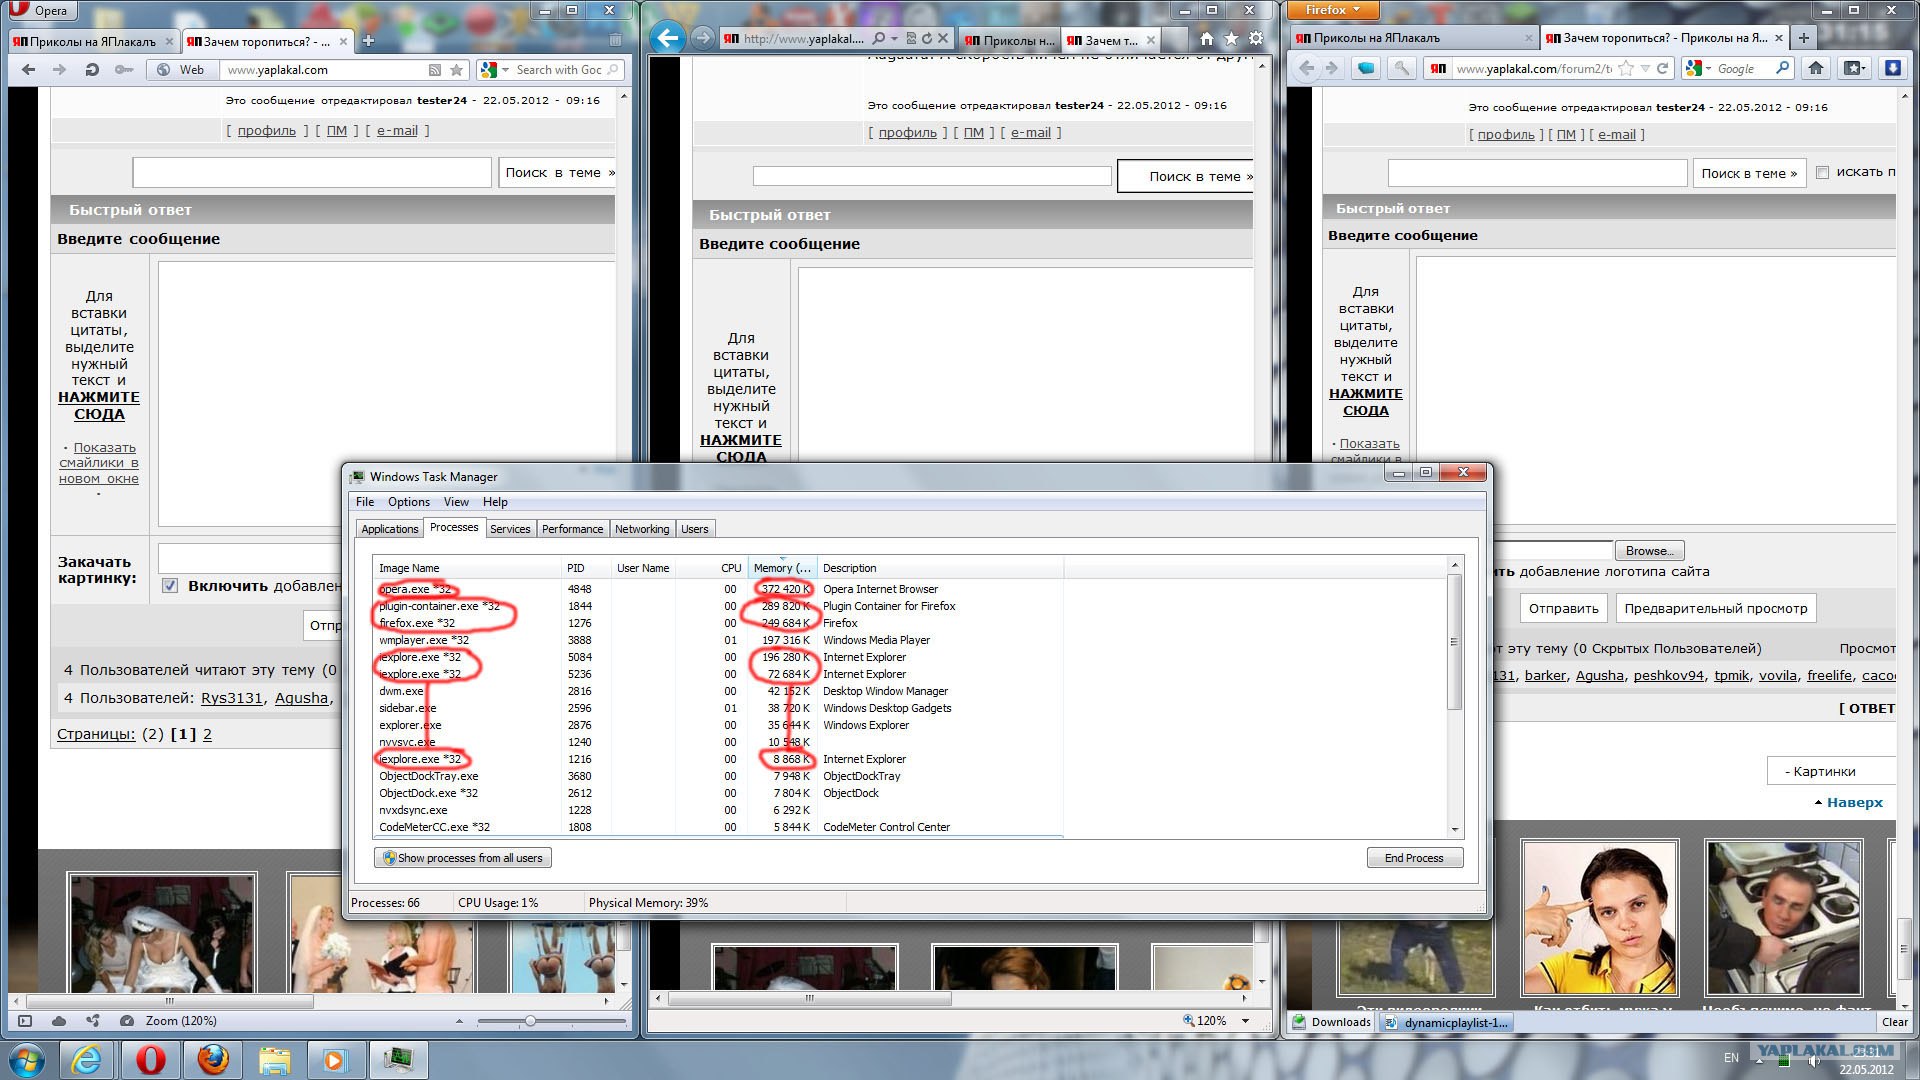Open Opera's closed tabs trash icon
Screen dimensions: 1920x1080
click(x=615, y=40)
